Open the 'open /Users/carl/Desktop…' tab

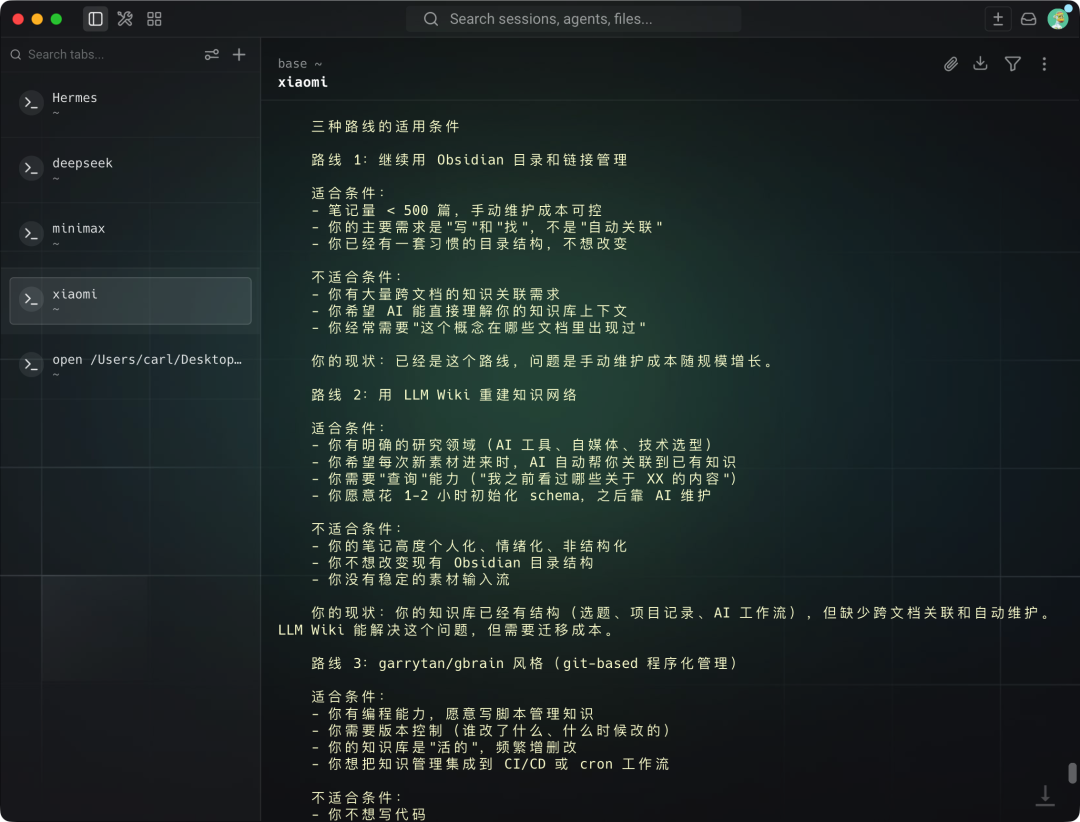(x=130, y=365)
